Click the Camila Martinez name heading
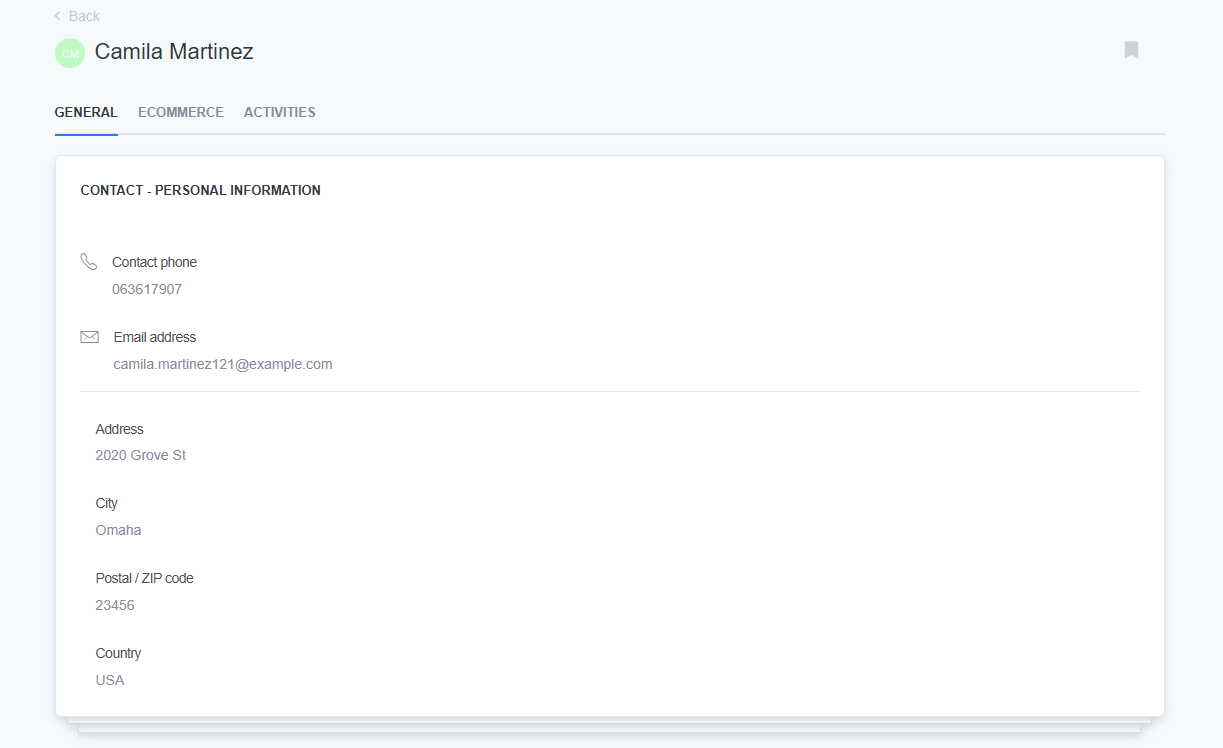The height and width of the screenshot is (748, 1223). click(x=174, y=52)
